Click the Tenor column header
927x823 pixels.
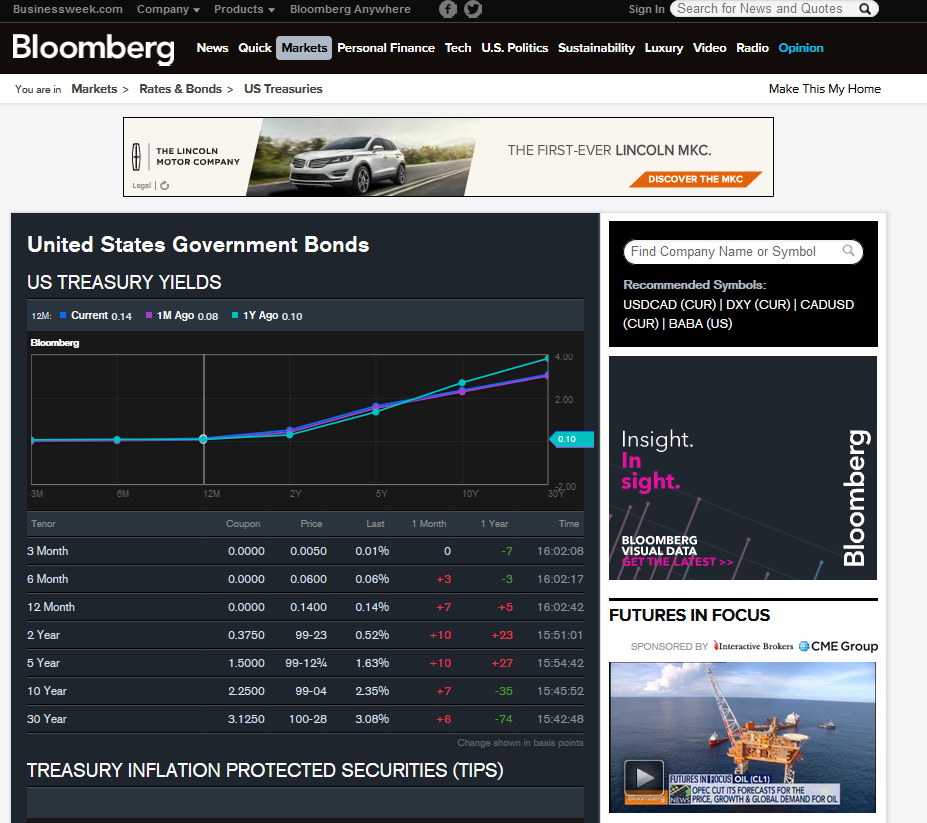43,524
